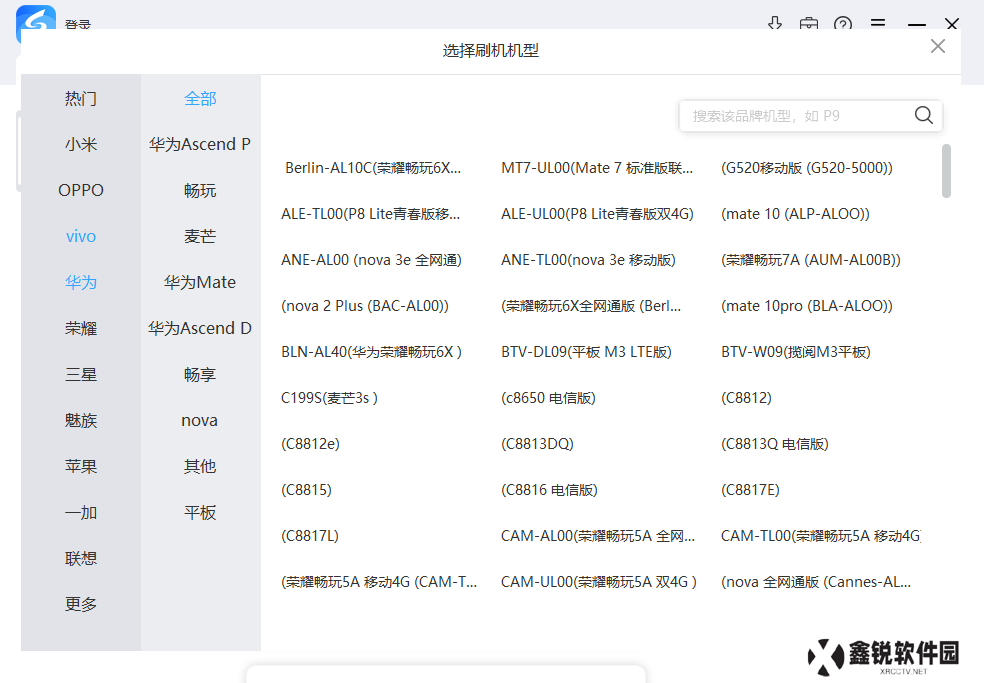Choose BTV-W09(揽阅M3平板)
This screenshot has height=683, width=984.
[796, 352]
